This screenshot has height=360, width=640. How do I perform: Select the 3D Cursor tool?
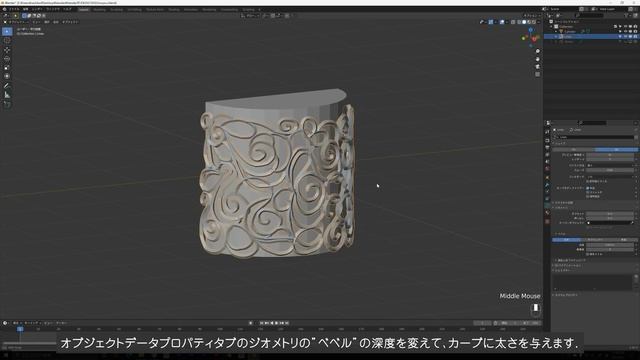point(7,40)
